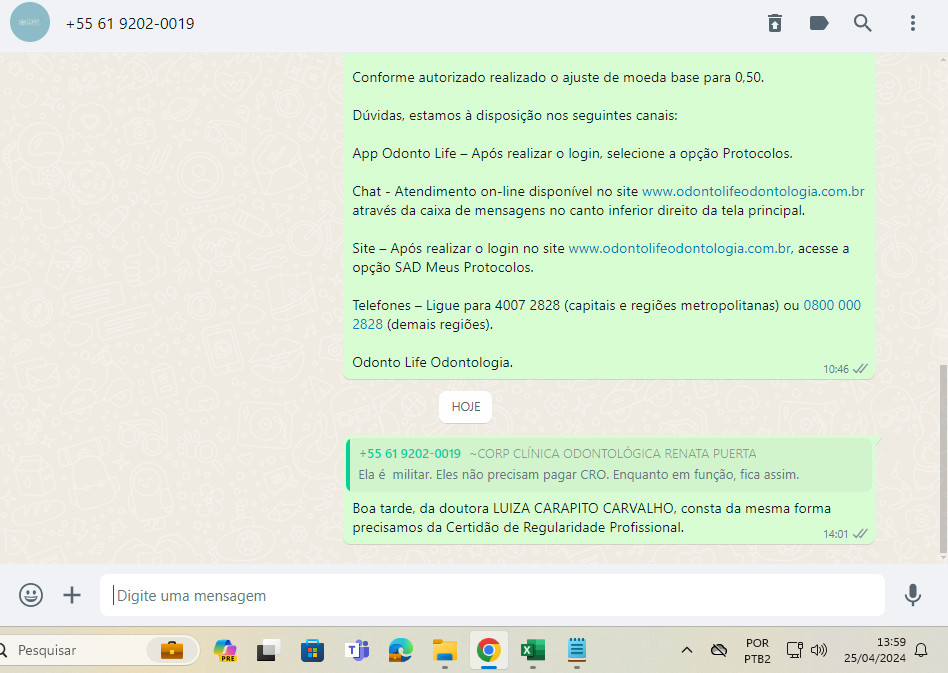Click the network tray icon
The width and height of the screenshot is (948, 673).
tap(794, 650)
